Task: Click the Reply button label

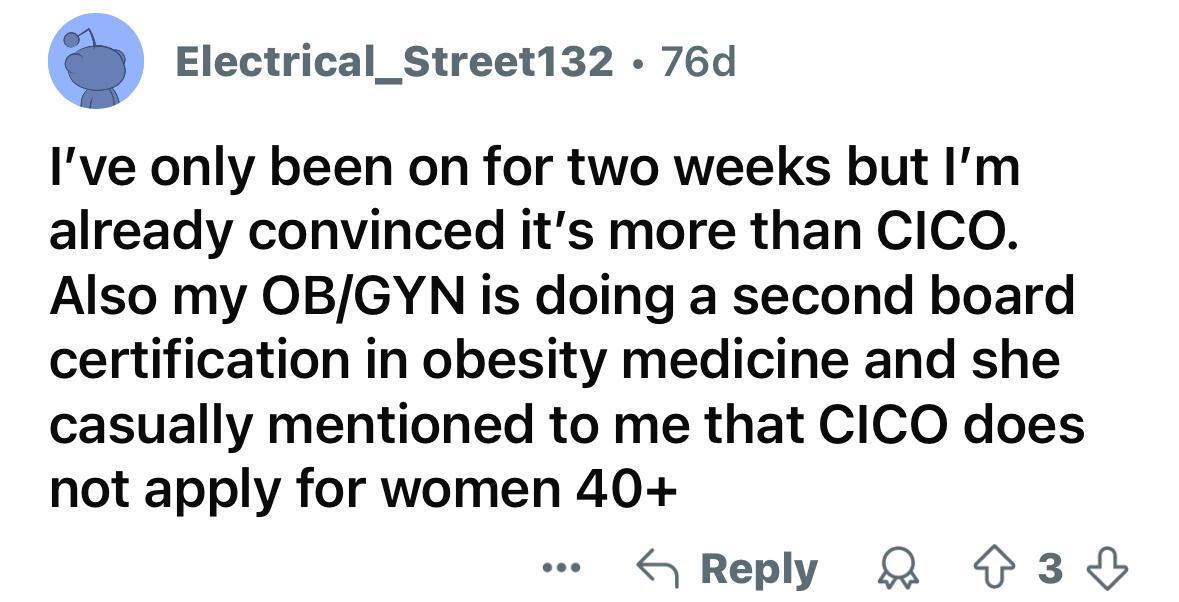Action: [759, 570]
